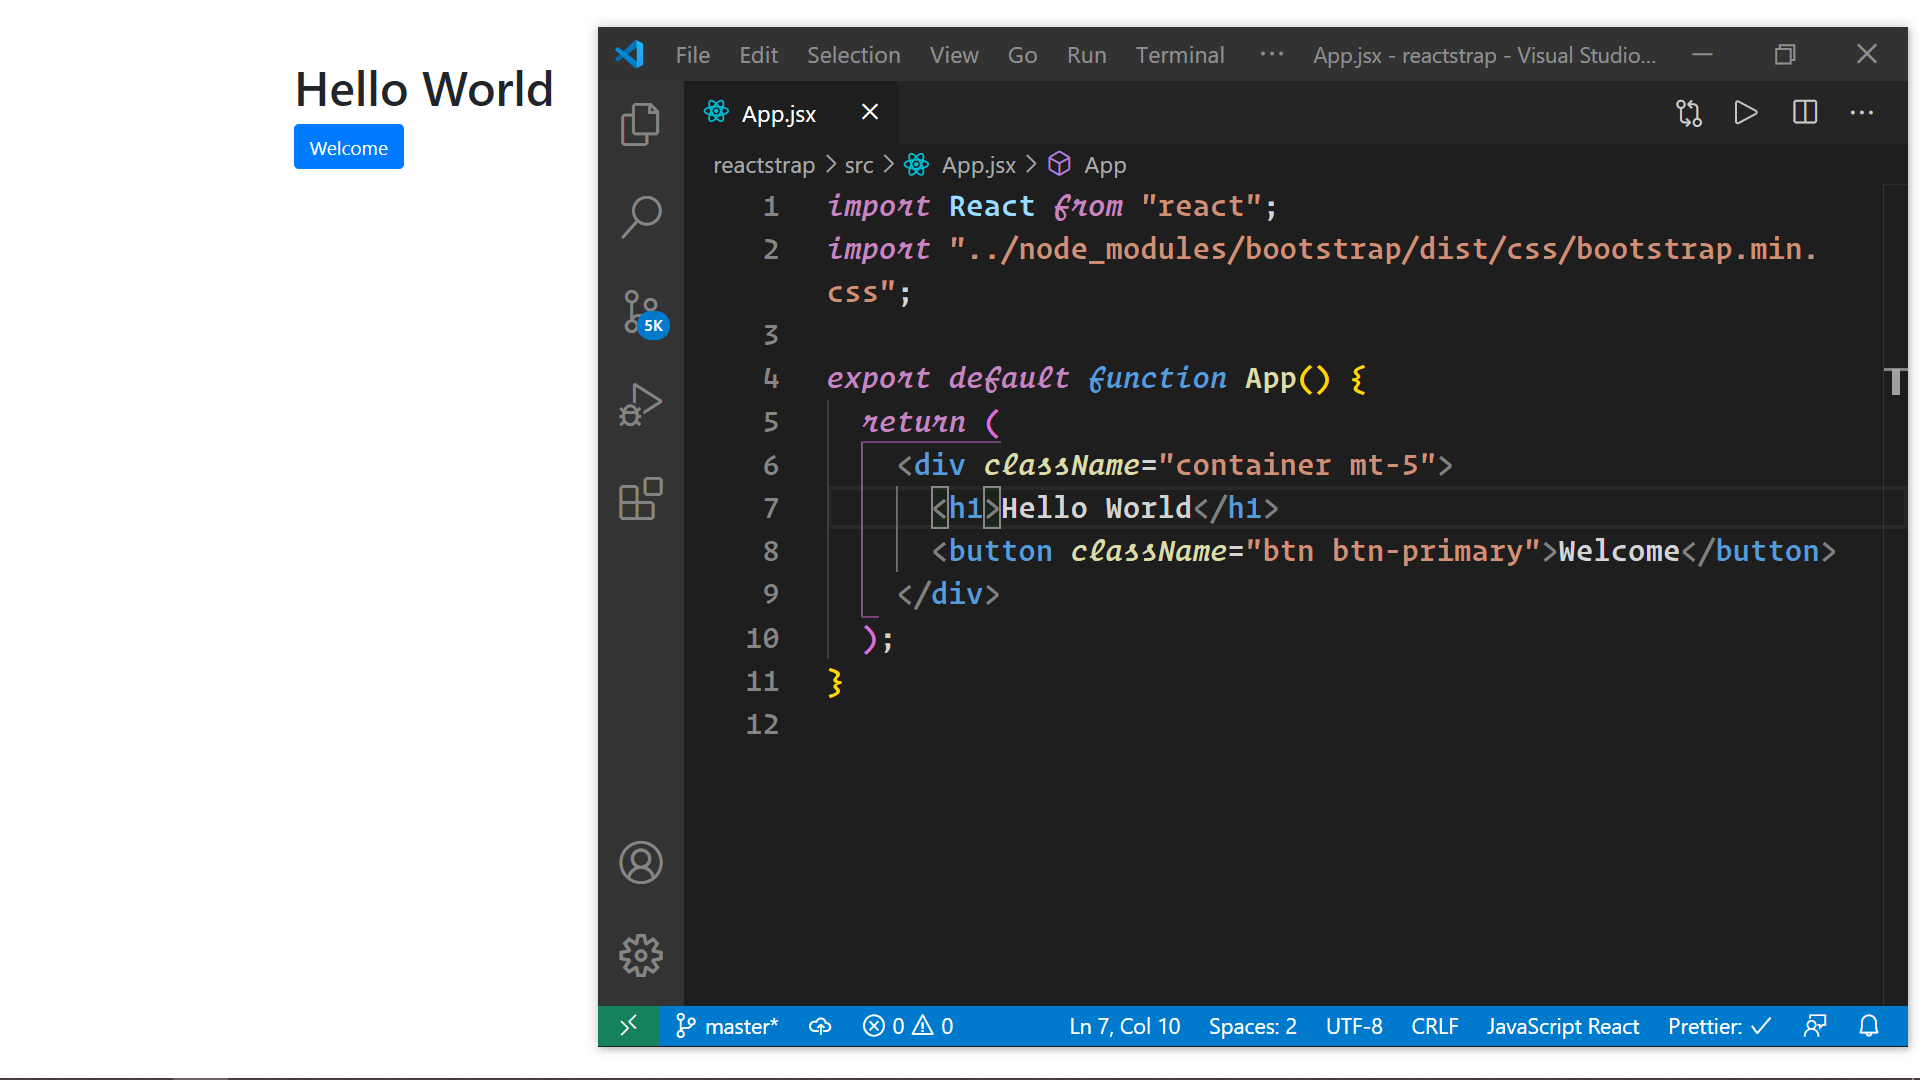Viewport: 1920px width, 1080px height.
Task: Open notifications bell in status bar
Action: point(1869,1026)
